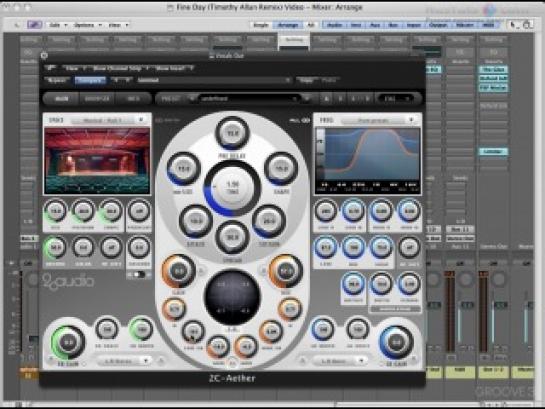Switch the mixer to Arrange view
The image size is (545, 409).
288,25
